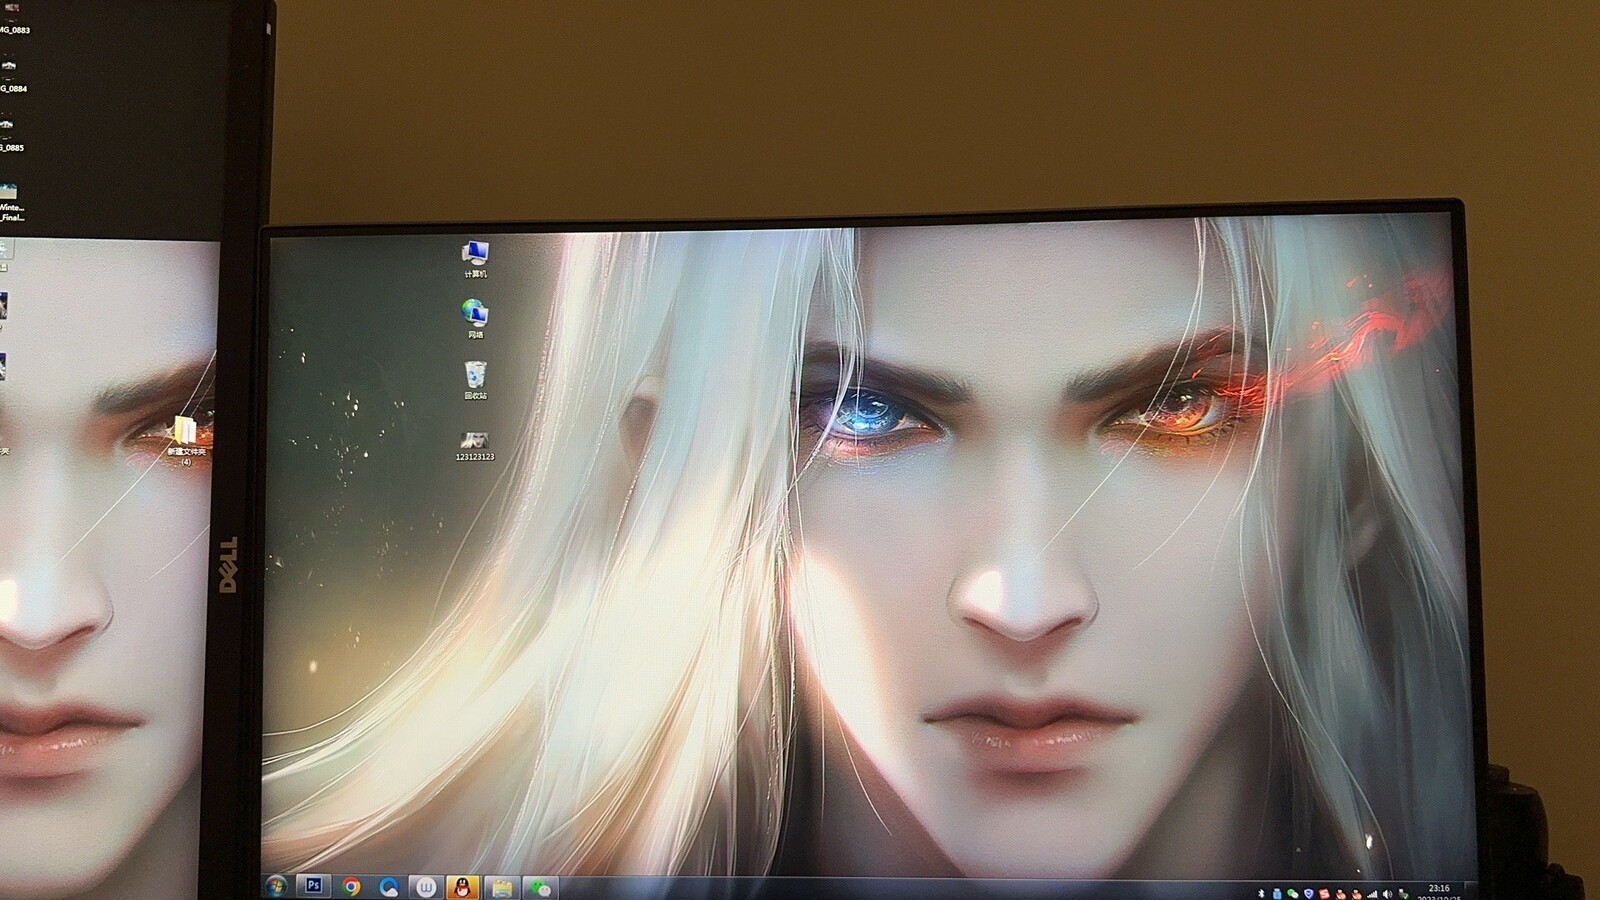This screenshot has height=900, width=1600.
Task: Open File Explorer from the taskbar
Action: point(502,887)
